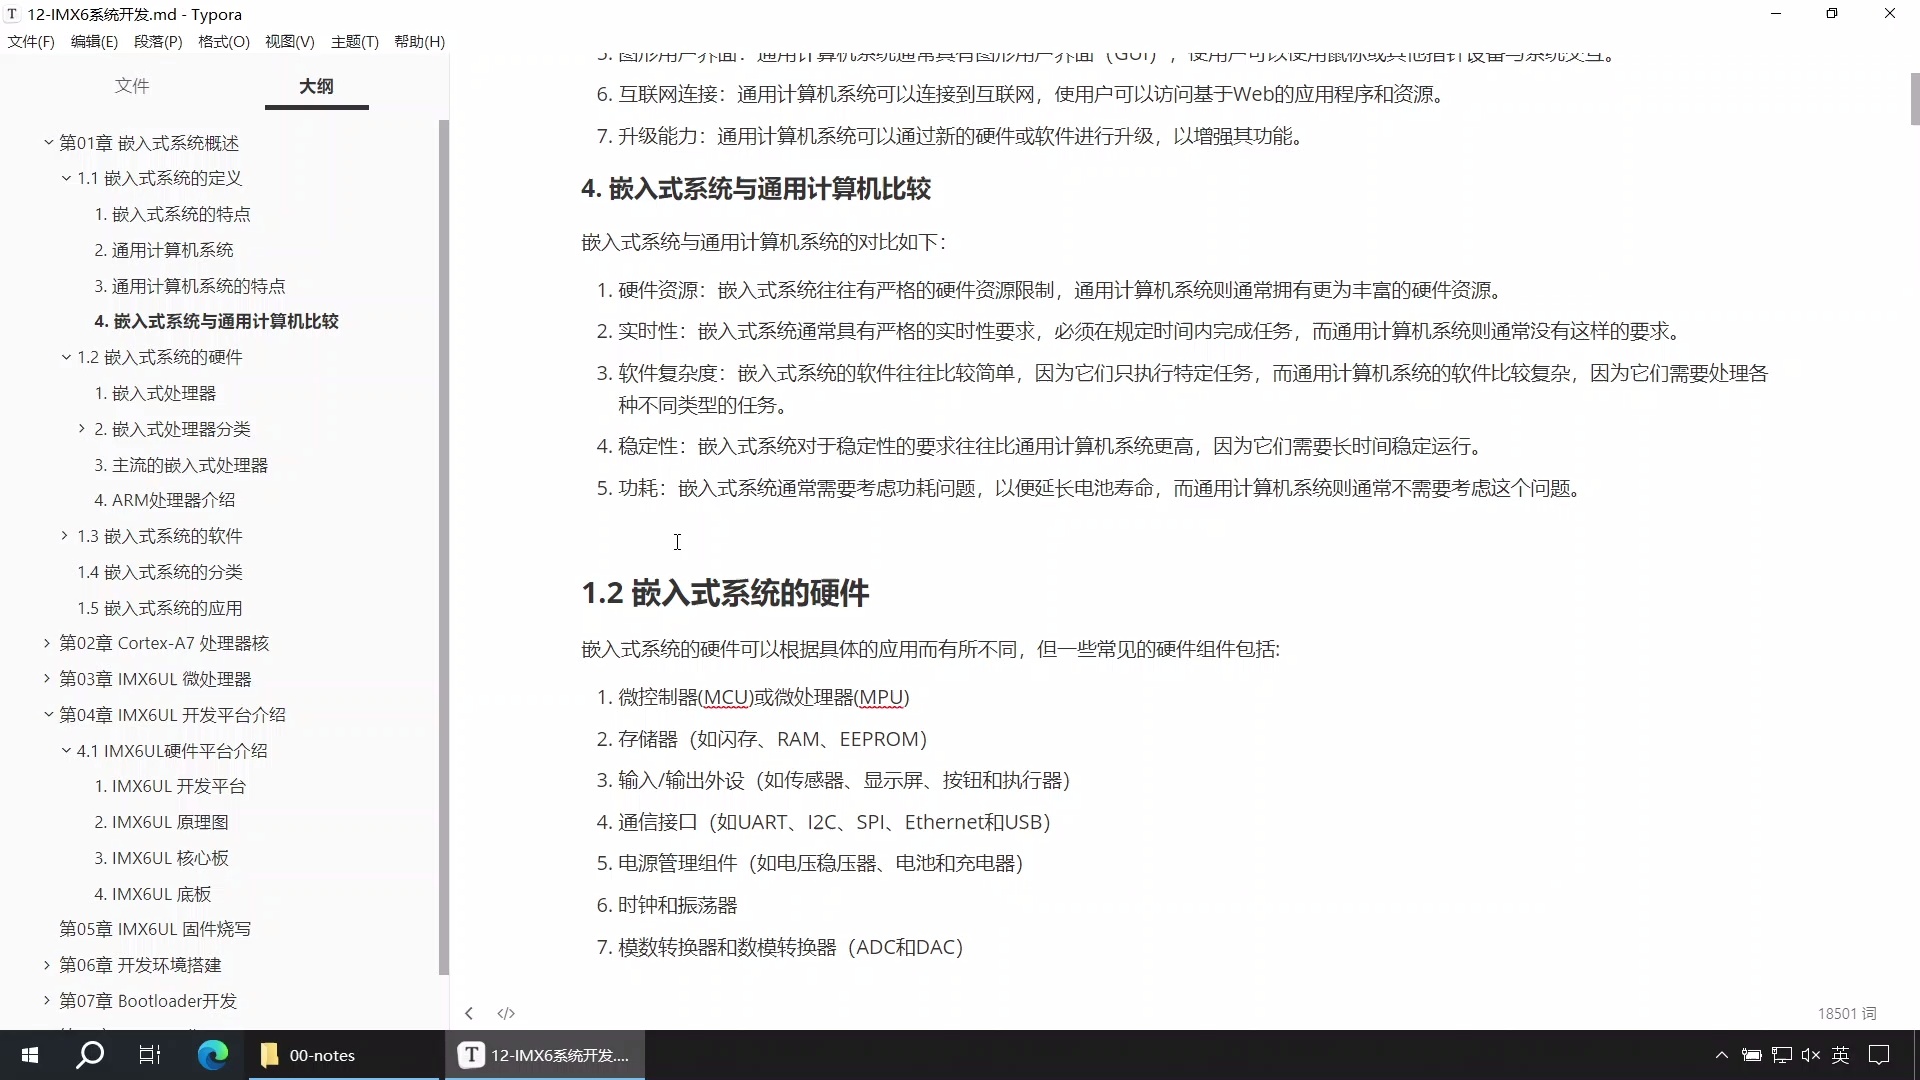Viewport: 1920px width, 1080px height.
Task: Toggle source code mode icon
Action: tap(506, 1013)
